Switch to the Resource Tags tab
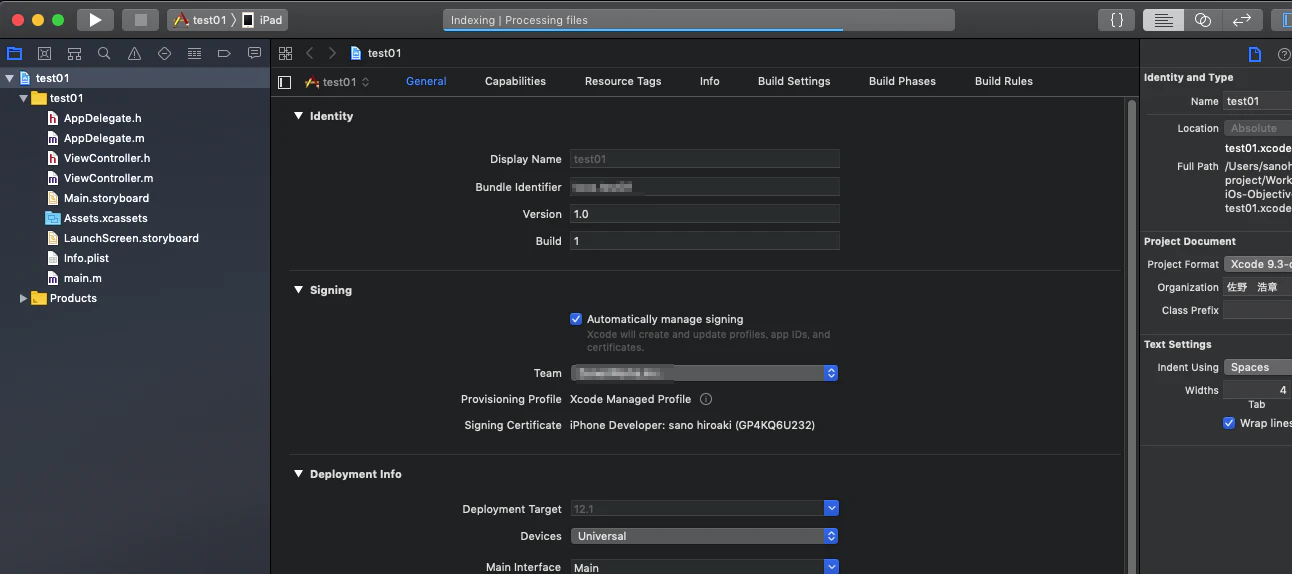1292x574 pixels. (623, 81)
